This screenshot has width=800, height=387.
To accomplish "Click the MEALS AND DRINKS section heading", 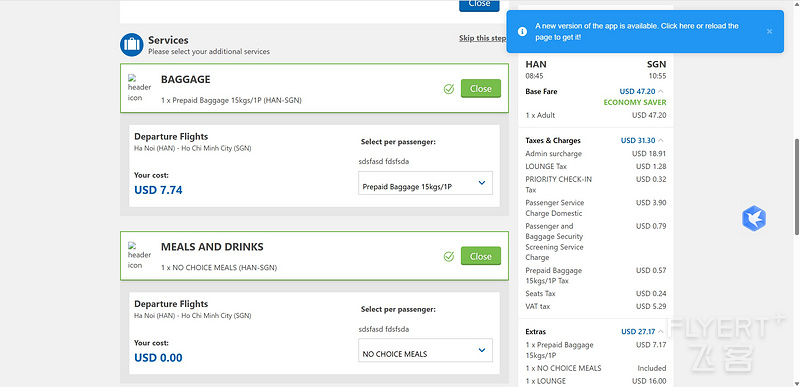I will click(212, 247).
